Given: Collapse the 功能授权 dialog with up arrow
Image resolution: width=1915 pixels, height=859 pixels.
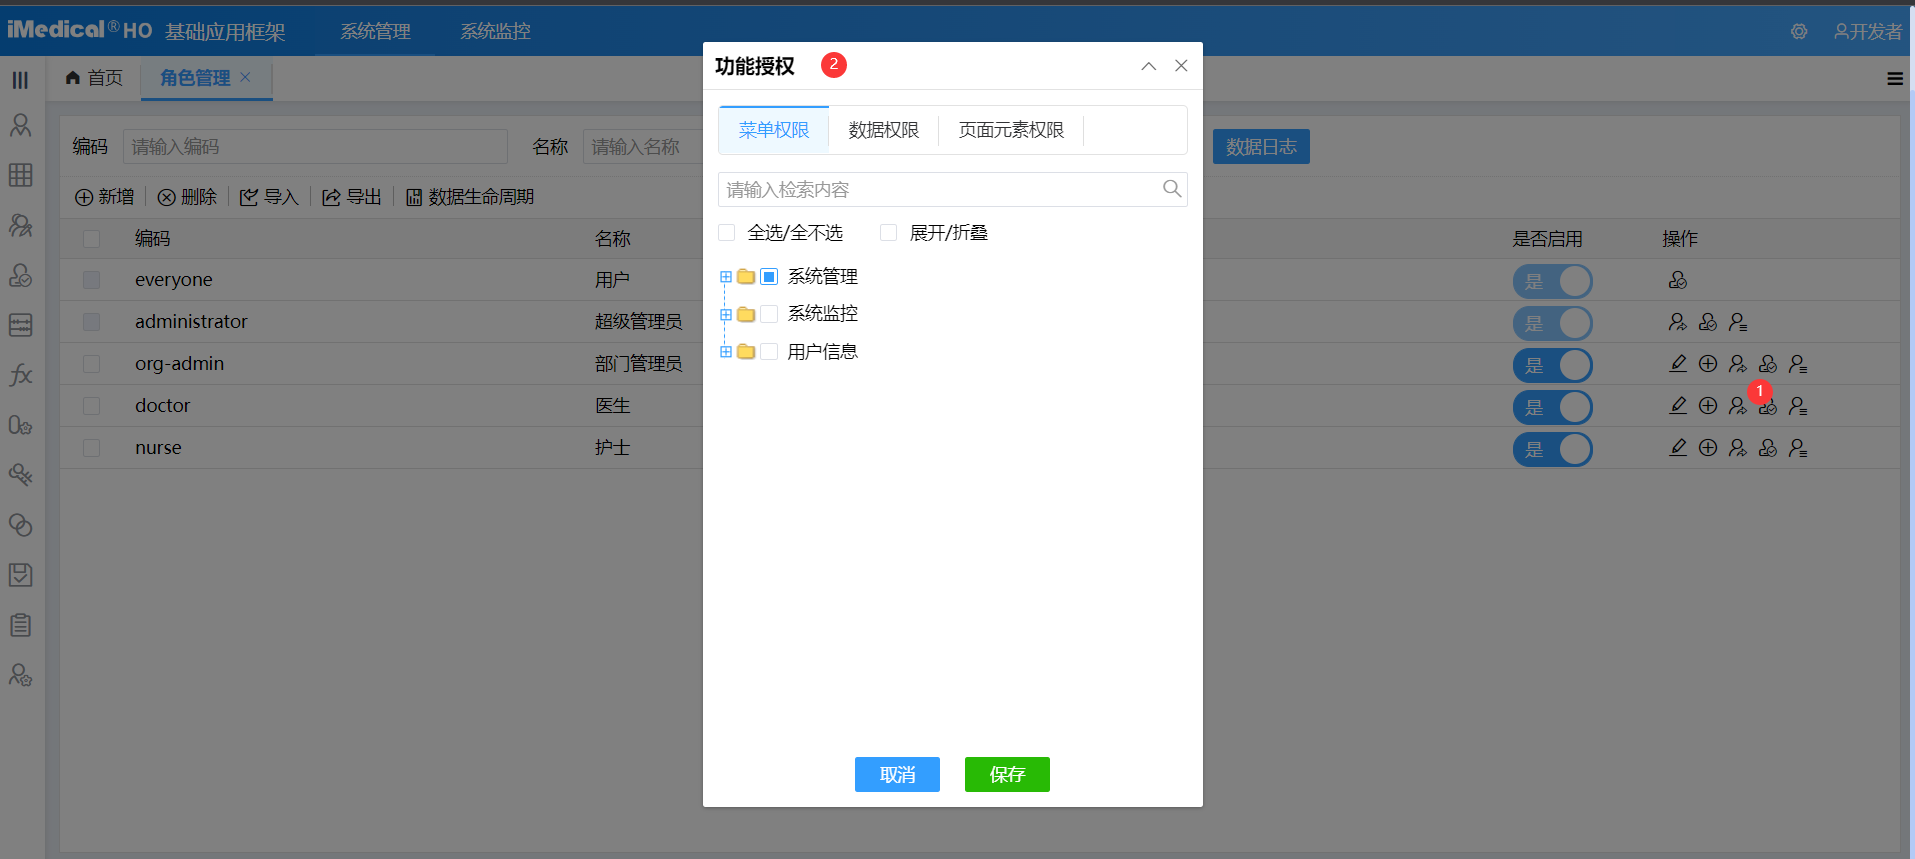Looking at the screenshot, I should (1149, 66).
